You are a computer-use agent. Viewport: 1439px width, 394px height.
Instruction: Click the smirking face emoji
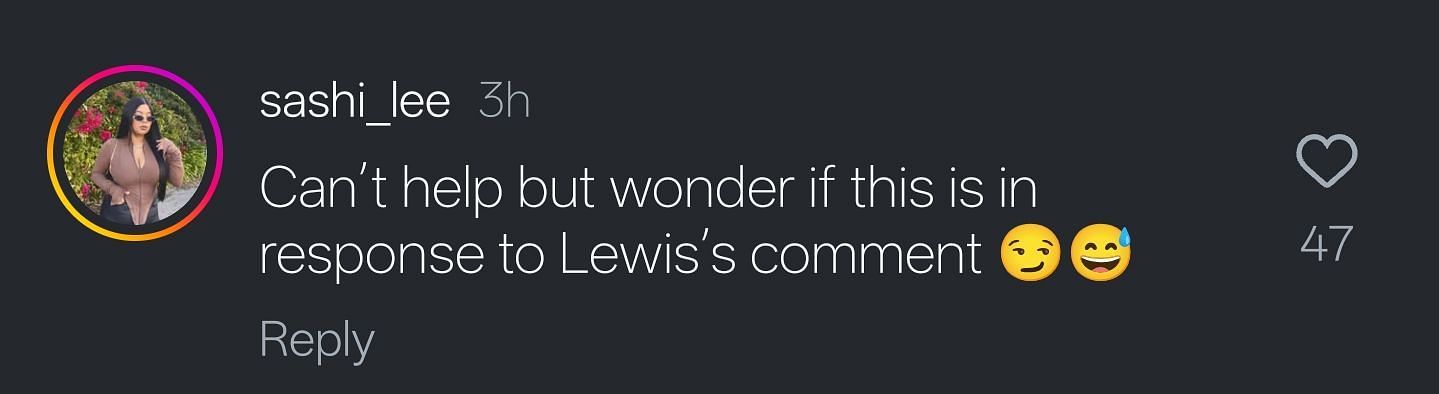(x=1030, y=256)
